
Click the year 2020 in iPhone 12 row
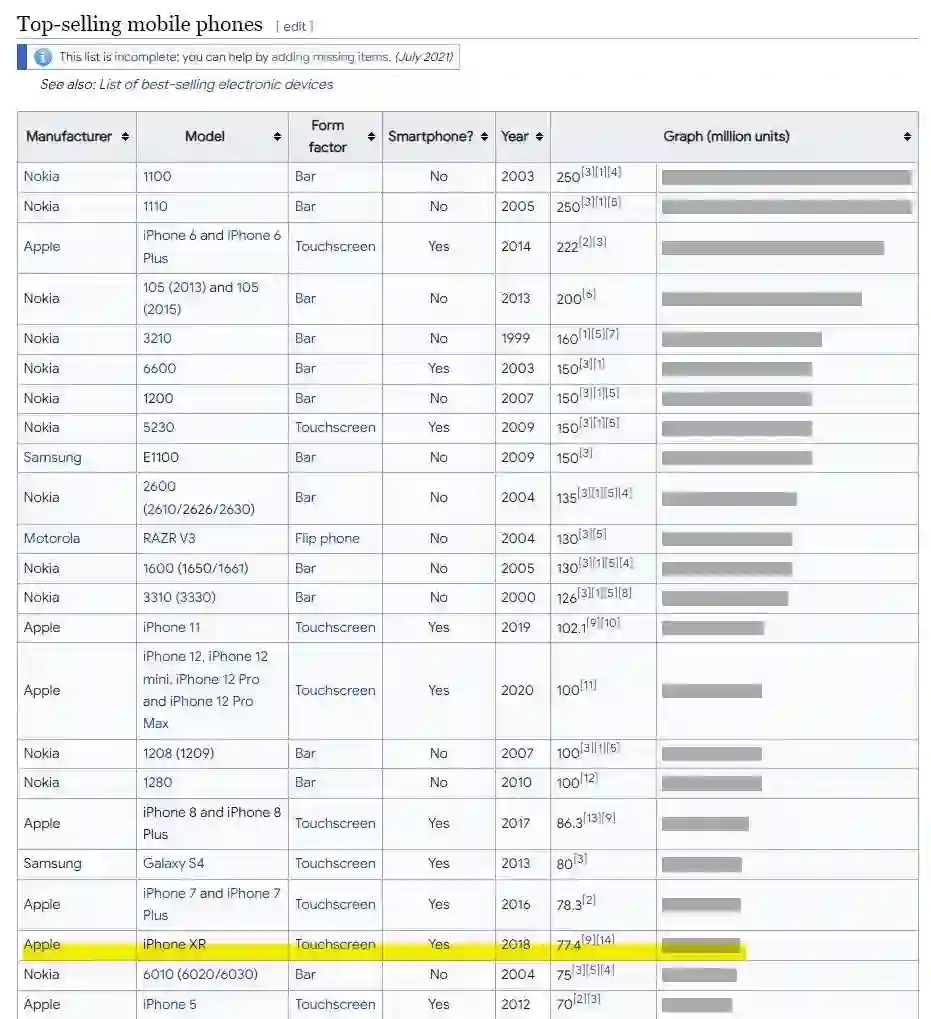517,690
